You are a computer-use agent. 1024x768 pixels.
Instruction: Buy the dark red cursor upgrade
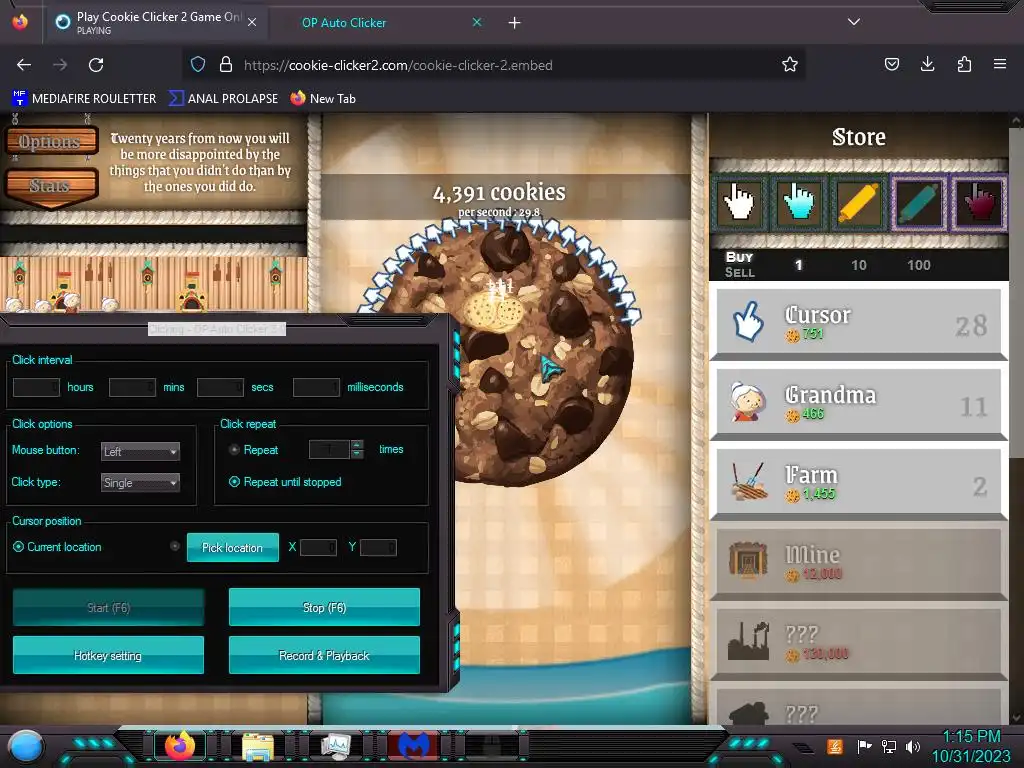point(978,202)
